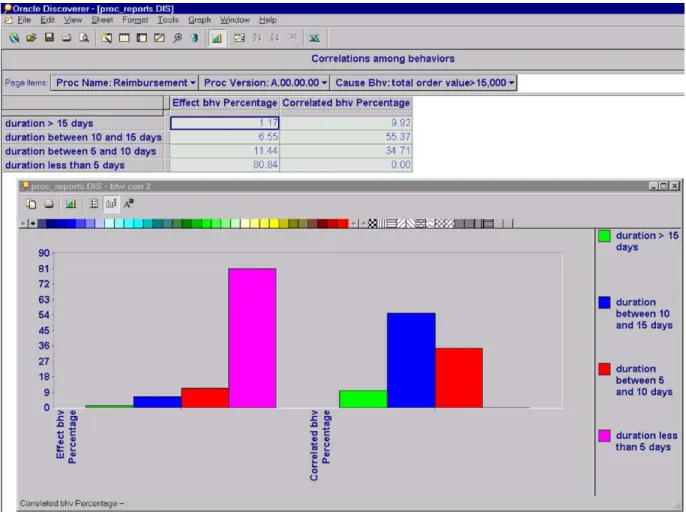Pick the bright red swatch in the color palette

pyautogui.click(x=343, y=224)
